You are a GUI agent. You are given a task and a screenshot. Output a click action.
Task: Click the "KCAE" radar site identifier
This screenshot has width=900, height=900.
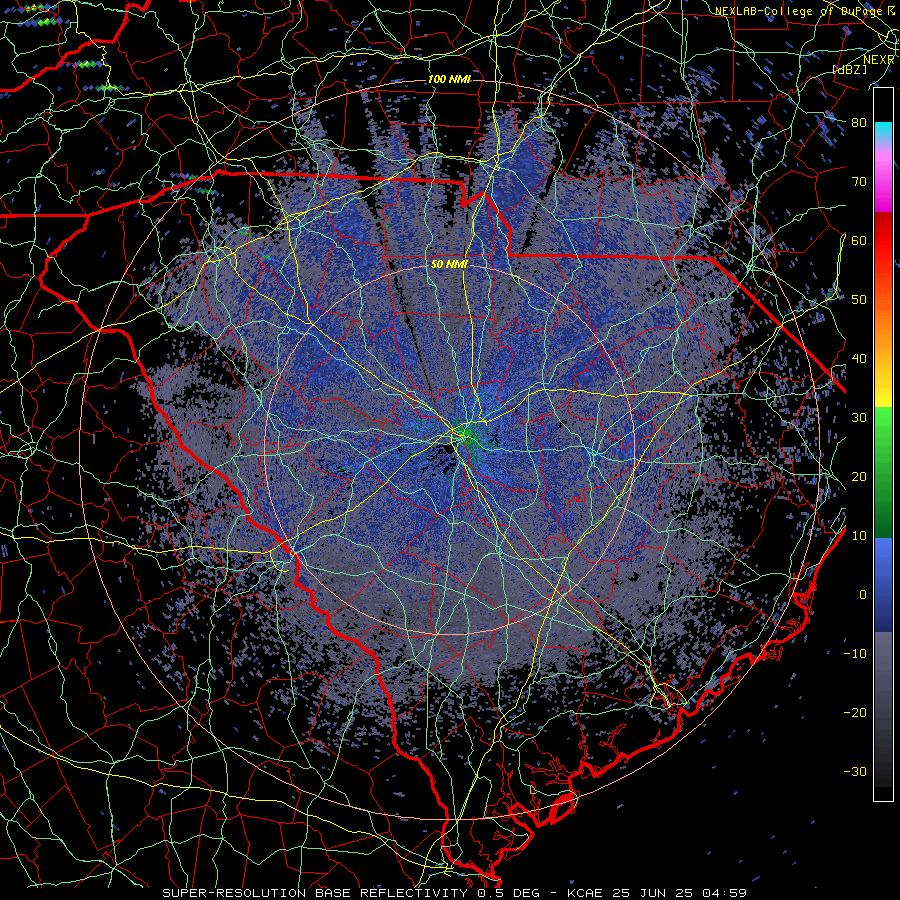click(x=583, y=893)
